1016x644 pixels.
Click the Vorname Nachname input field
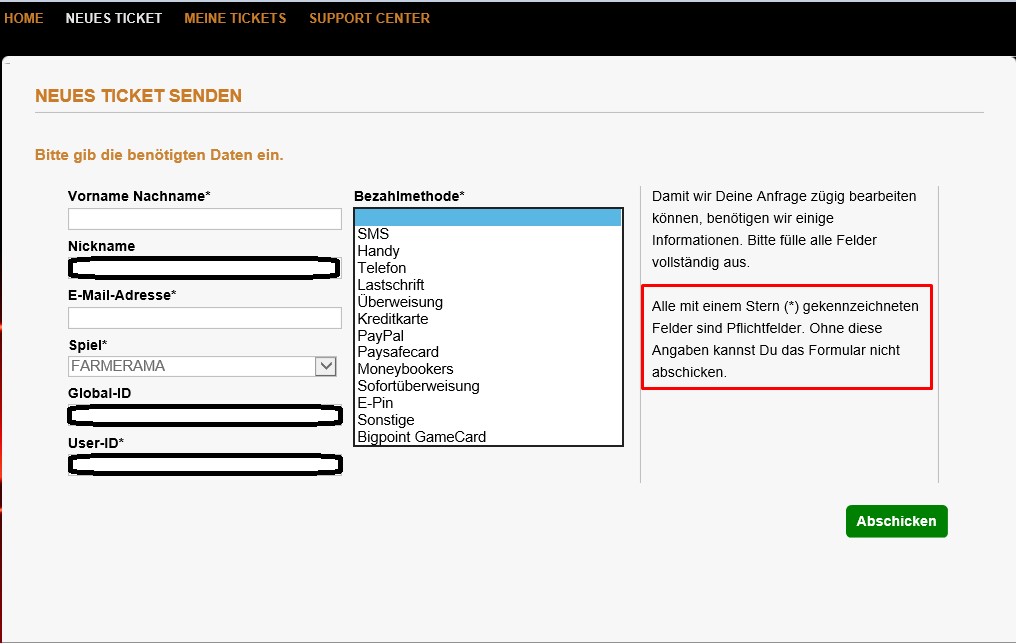click(x=205, y=219)
